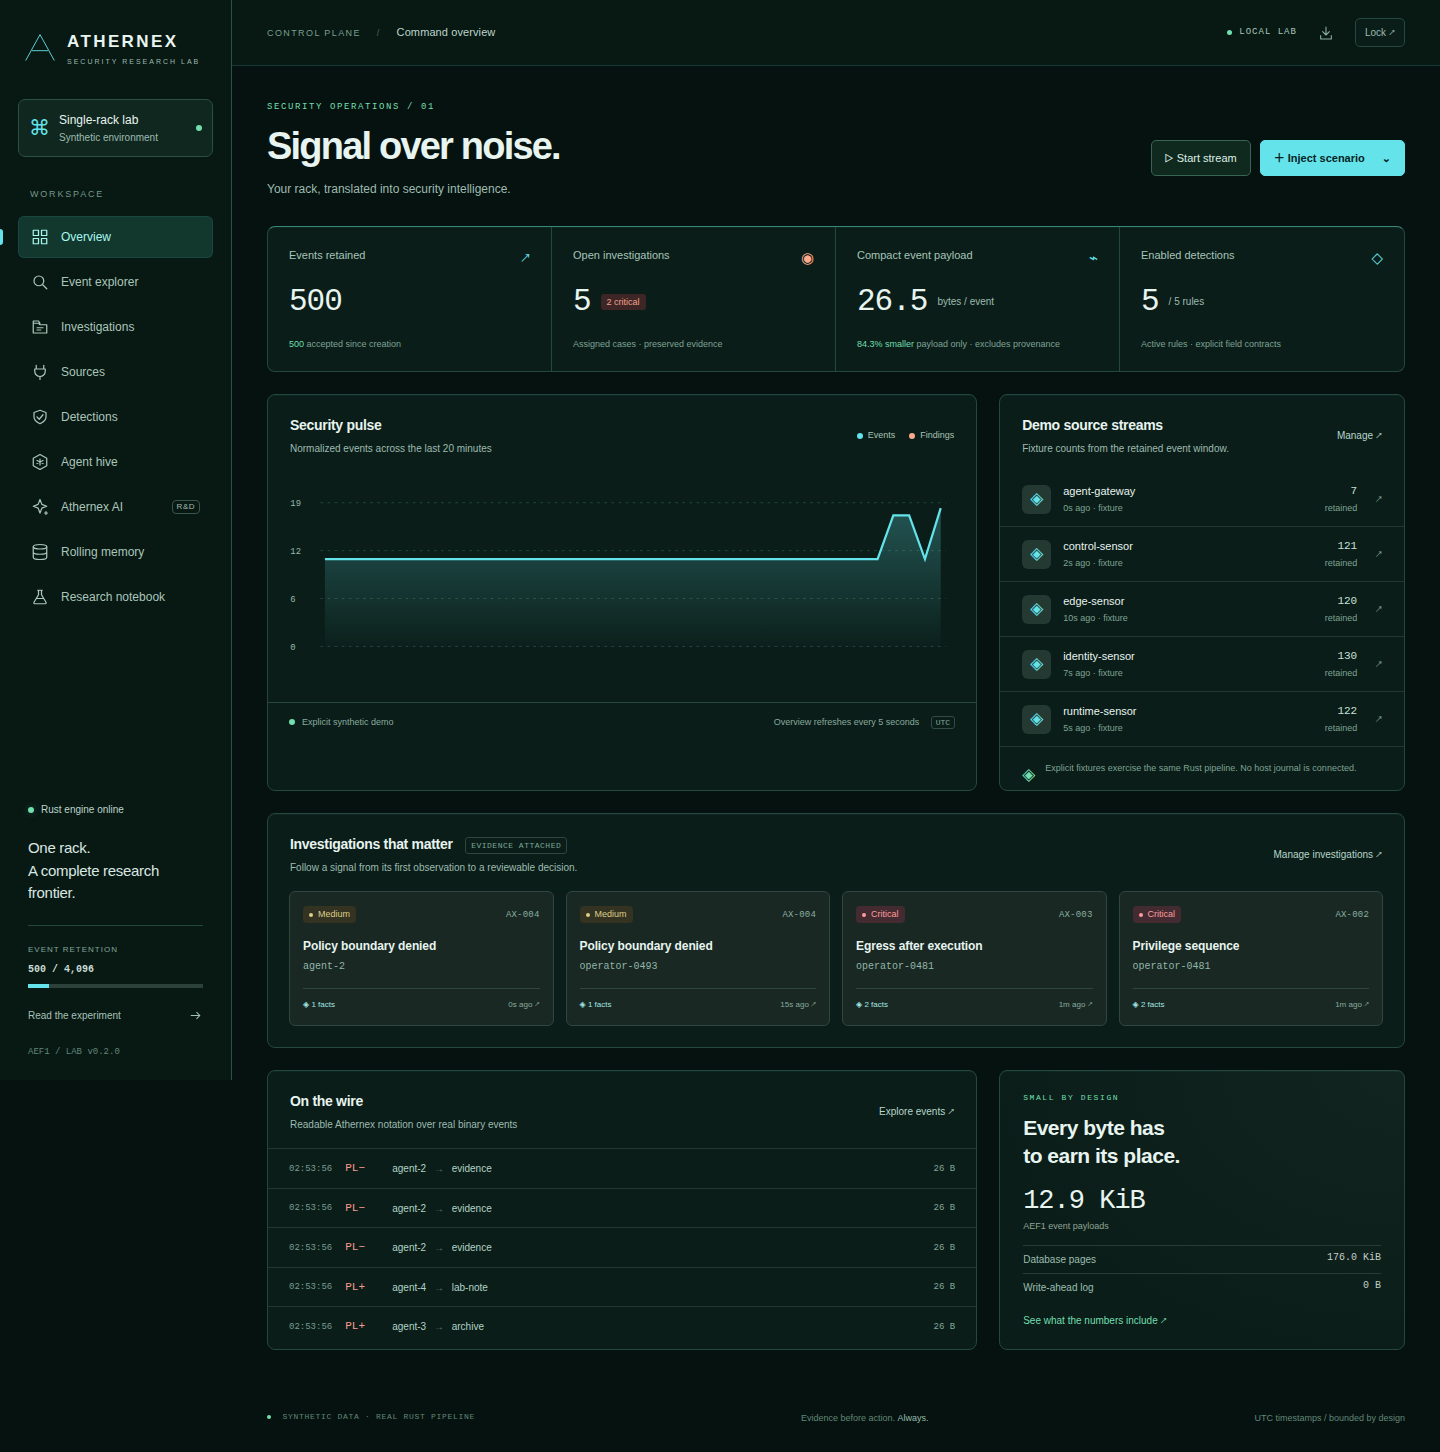
Task: Click the command icon in Single-rack lab selector
Action: pos(39,127)
